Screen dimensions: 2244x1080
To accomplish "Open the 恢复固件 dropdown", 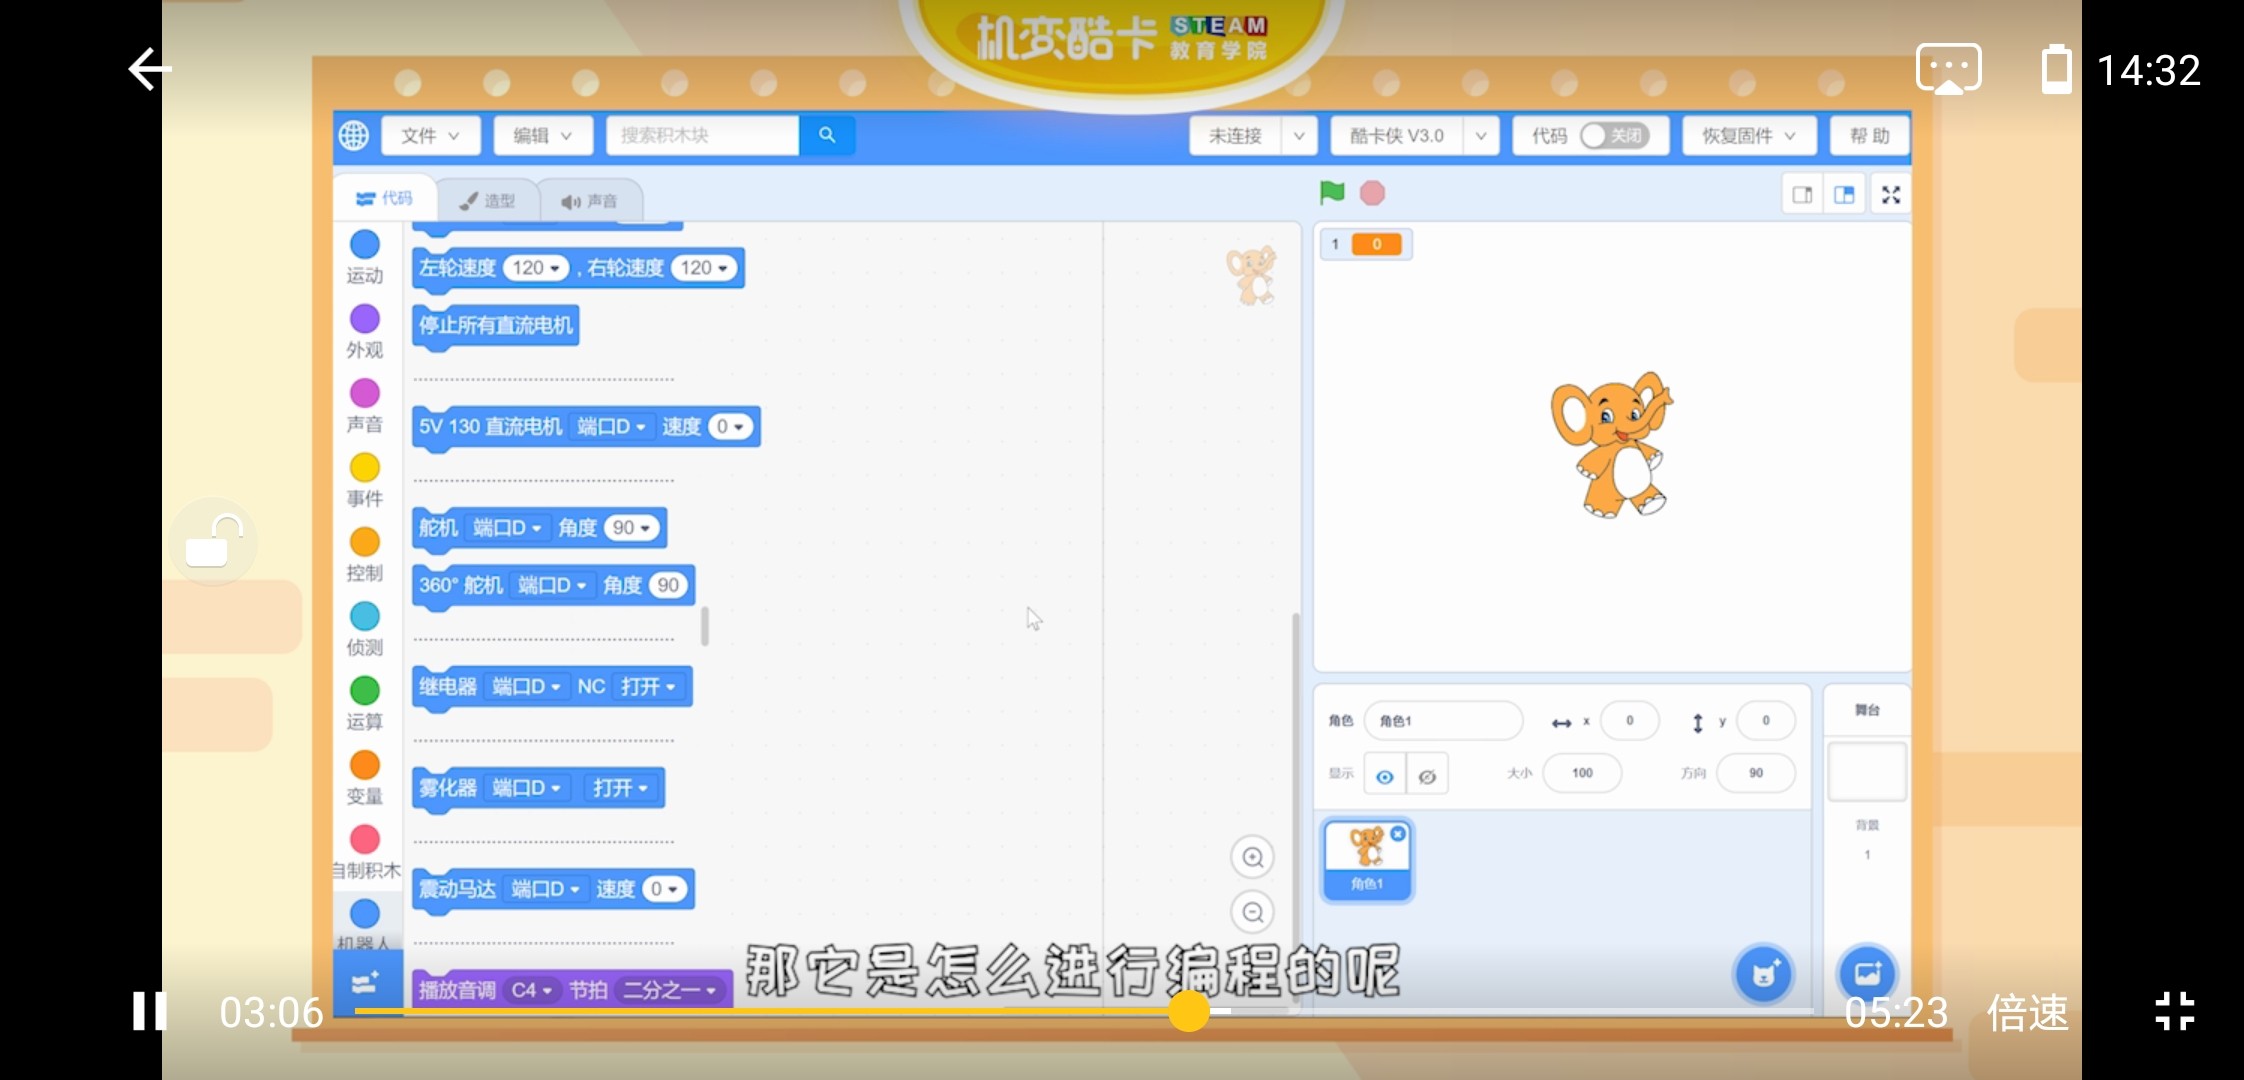I will pos(1748,135).
